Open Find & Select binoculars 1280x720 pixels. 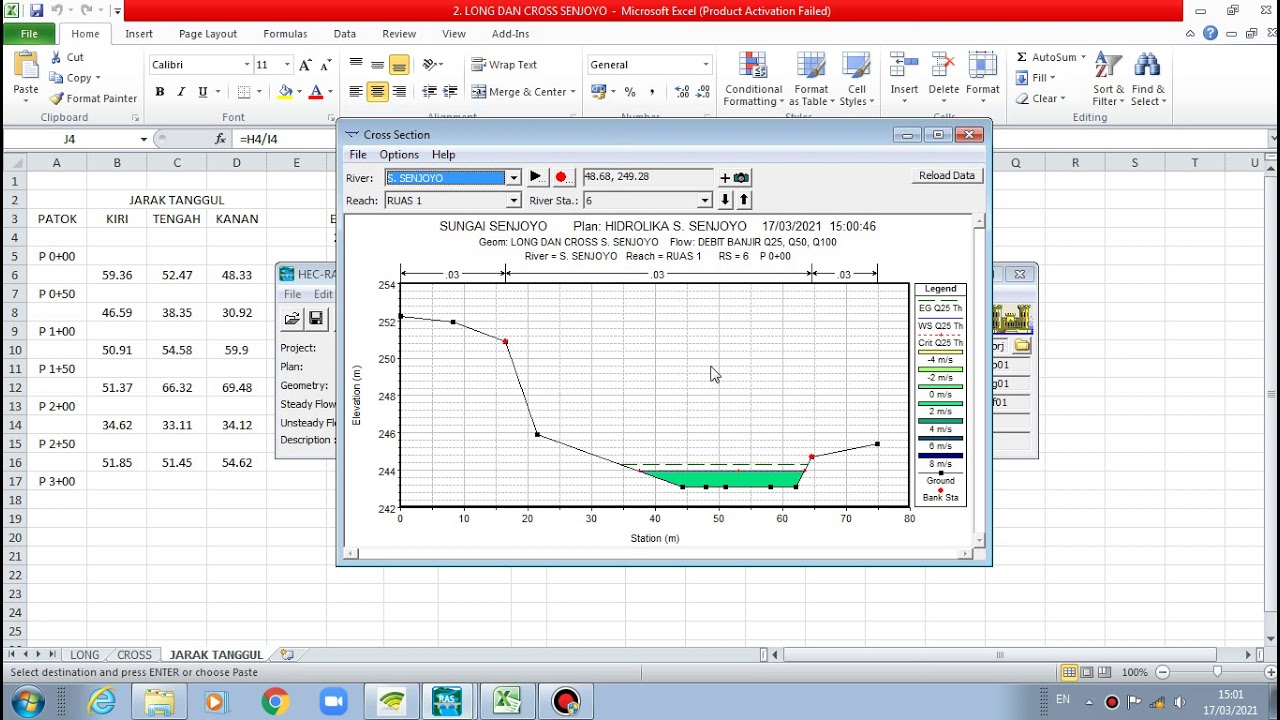click(1148, 79)
